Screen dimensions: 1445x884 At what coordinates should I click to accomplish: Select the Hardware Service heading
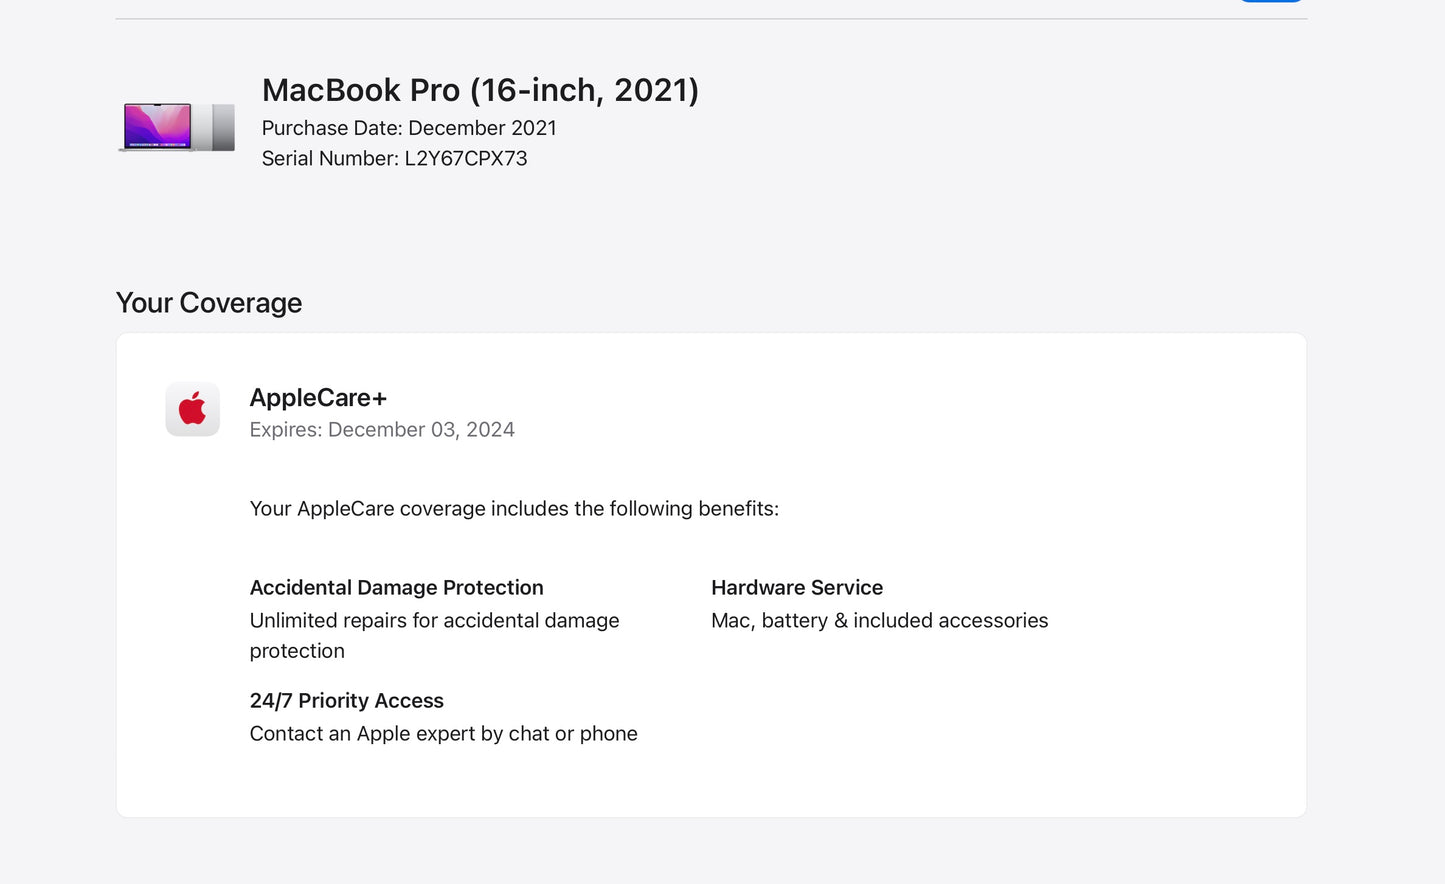[797, 588]
